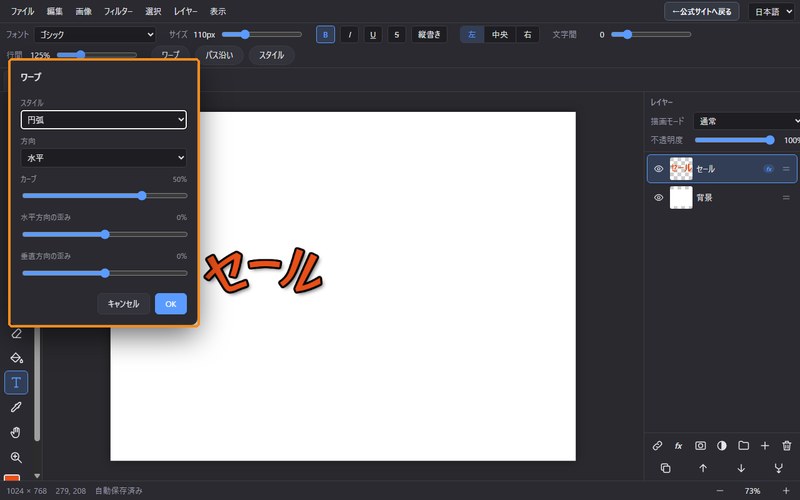Adjust 垂直方向の歪み slider handle

(x=105, y=273)
